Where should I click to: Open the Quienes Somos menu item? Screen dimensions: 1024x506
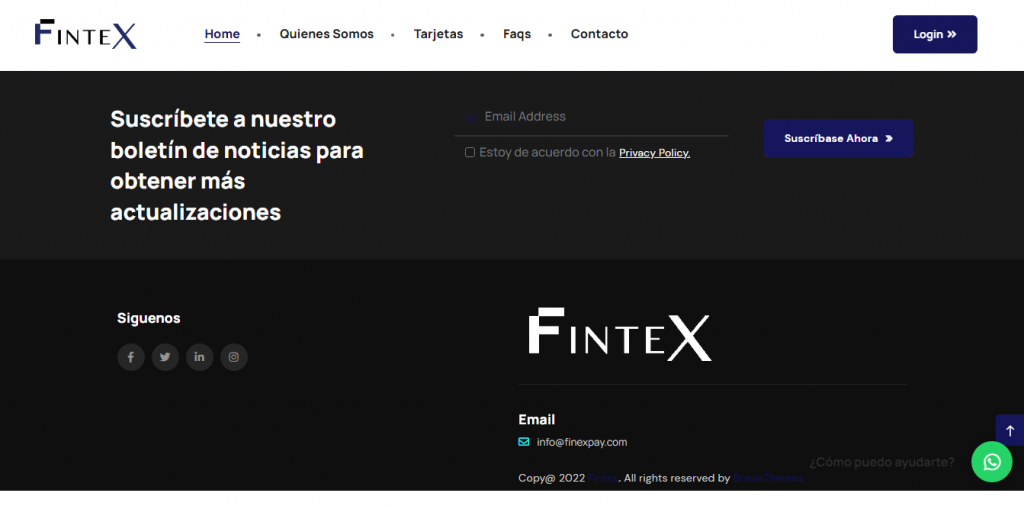[x=326, y=34]
